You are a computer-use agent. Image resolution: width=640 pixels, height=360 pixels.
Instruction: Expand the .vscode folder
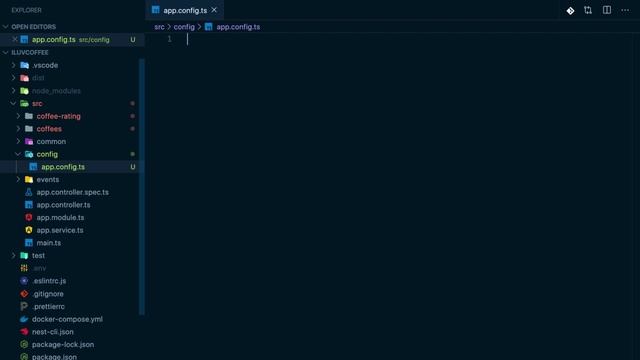point(13,65)
